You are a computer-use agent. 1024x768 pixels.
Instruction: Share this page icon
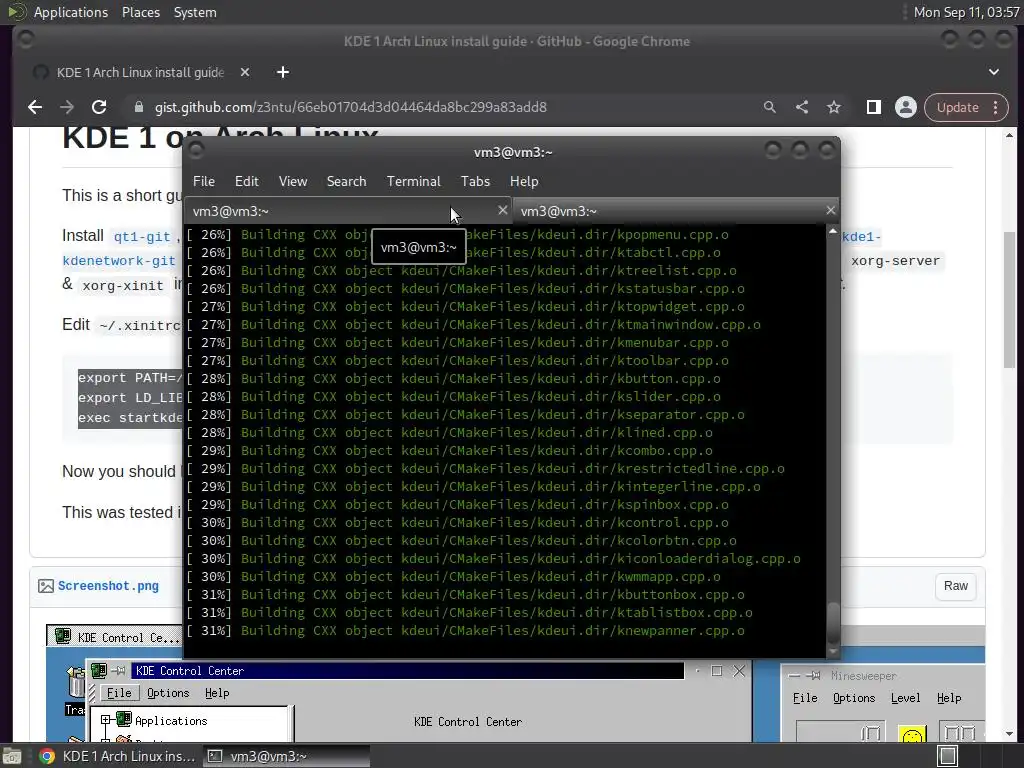tap(802, 107)
